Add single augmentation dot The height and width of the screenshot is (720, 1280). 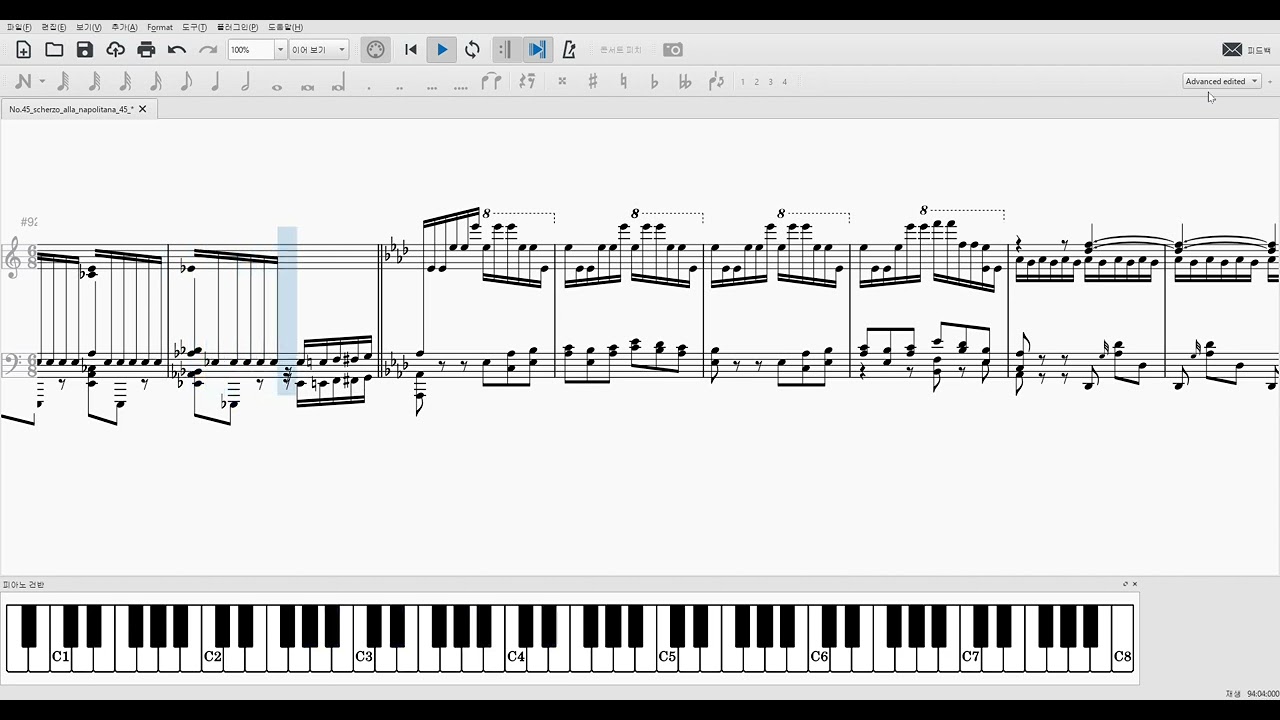point(369,87)
